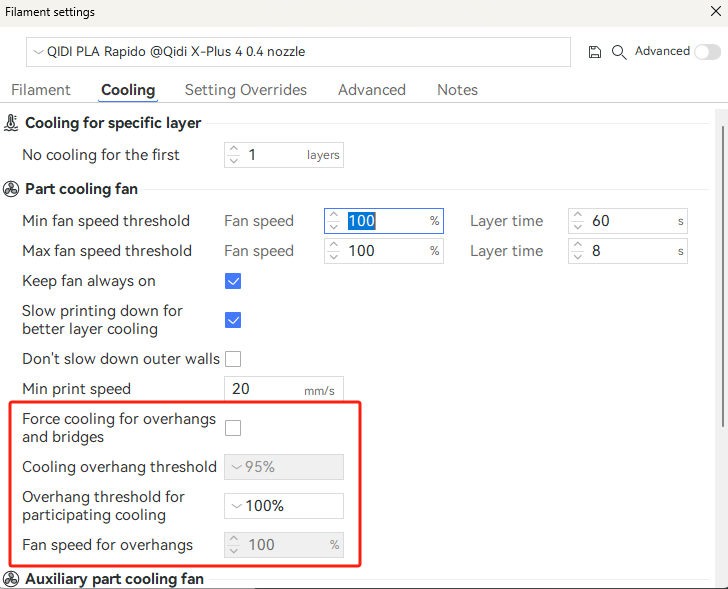Image resolution: width=728 pixels, height=589 pixels.
Task: Click the Auxiliary part cooling fan icon
Action: click(x=12, y=579)
